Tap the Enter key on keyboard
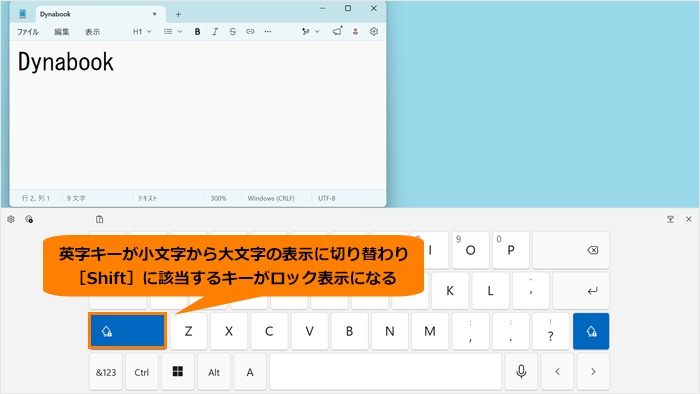This screenshot has height=394, width=700. tap(581, 291)
